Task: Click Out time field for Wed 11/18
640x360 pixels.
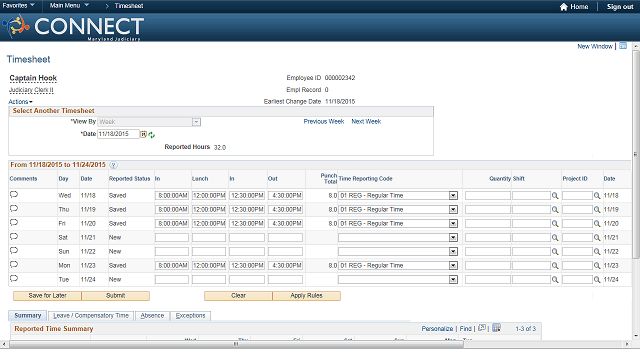Action: coord(285,196)
